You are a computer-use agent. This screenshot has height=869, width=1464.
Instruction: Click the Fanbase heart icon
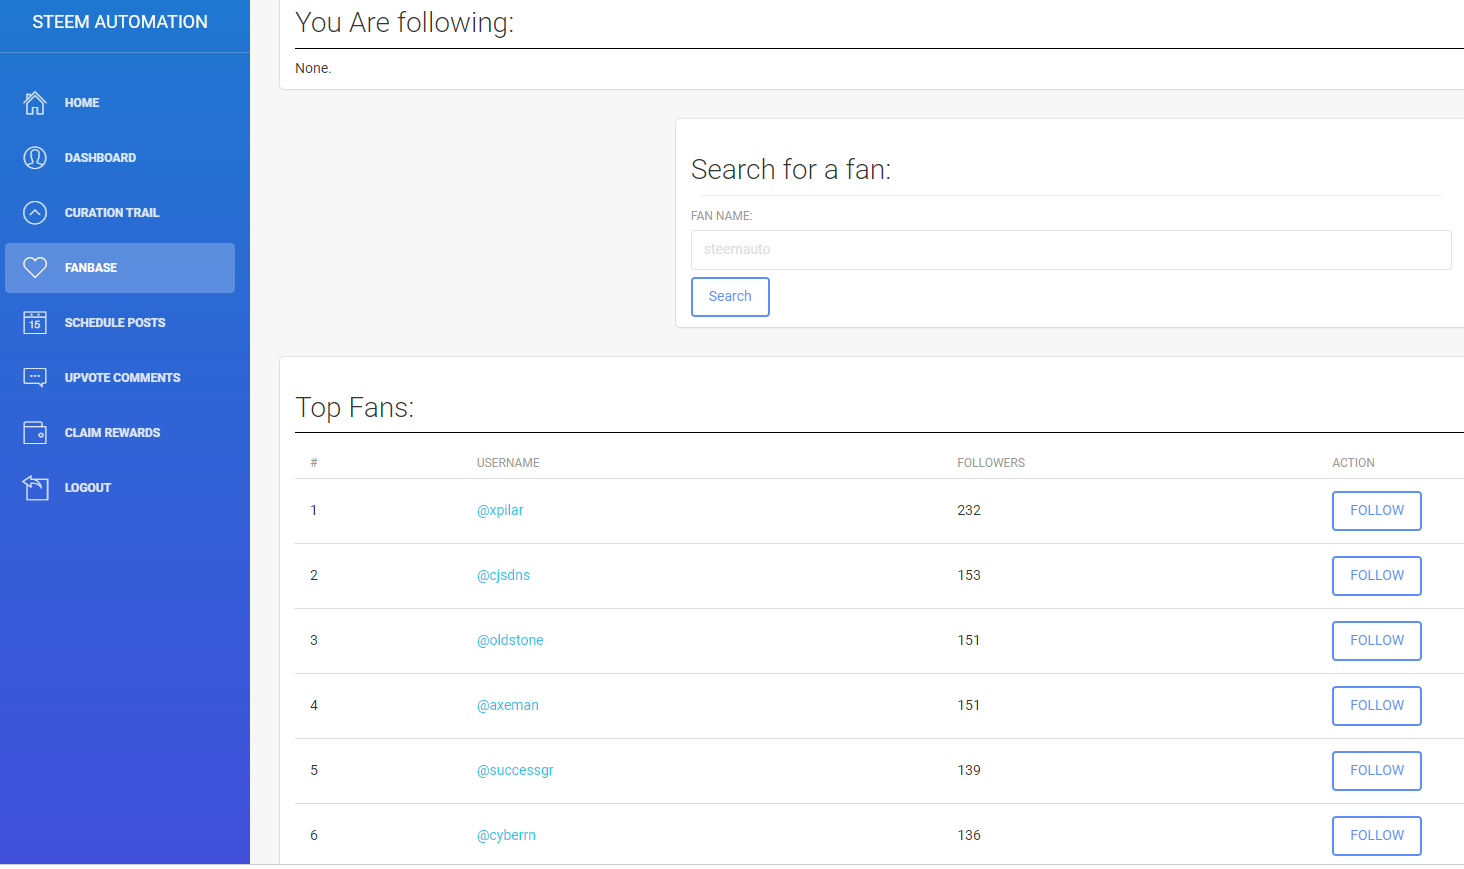coord(35,268)
